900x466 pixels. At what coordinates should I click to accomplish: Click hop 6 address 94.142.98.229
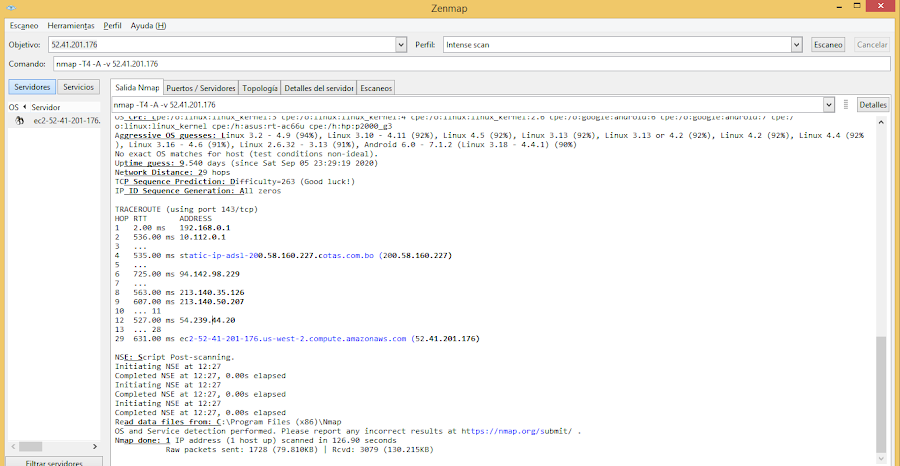[x=210, y=274]
